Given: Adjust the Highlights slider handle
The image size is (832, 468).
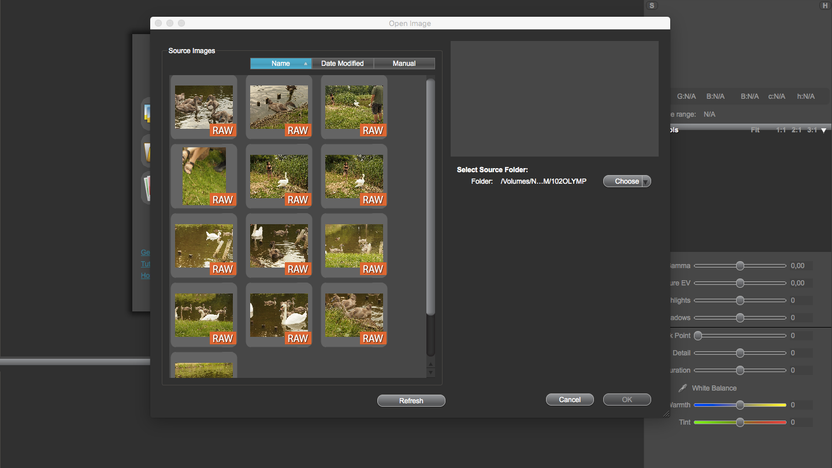Looking at the screenshot, I should point(740,300).
